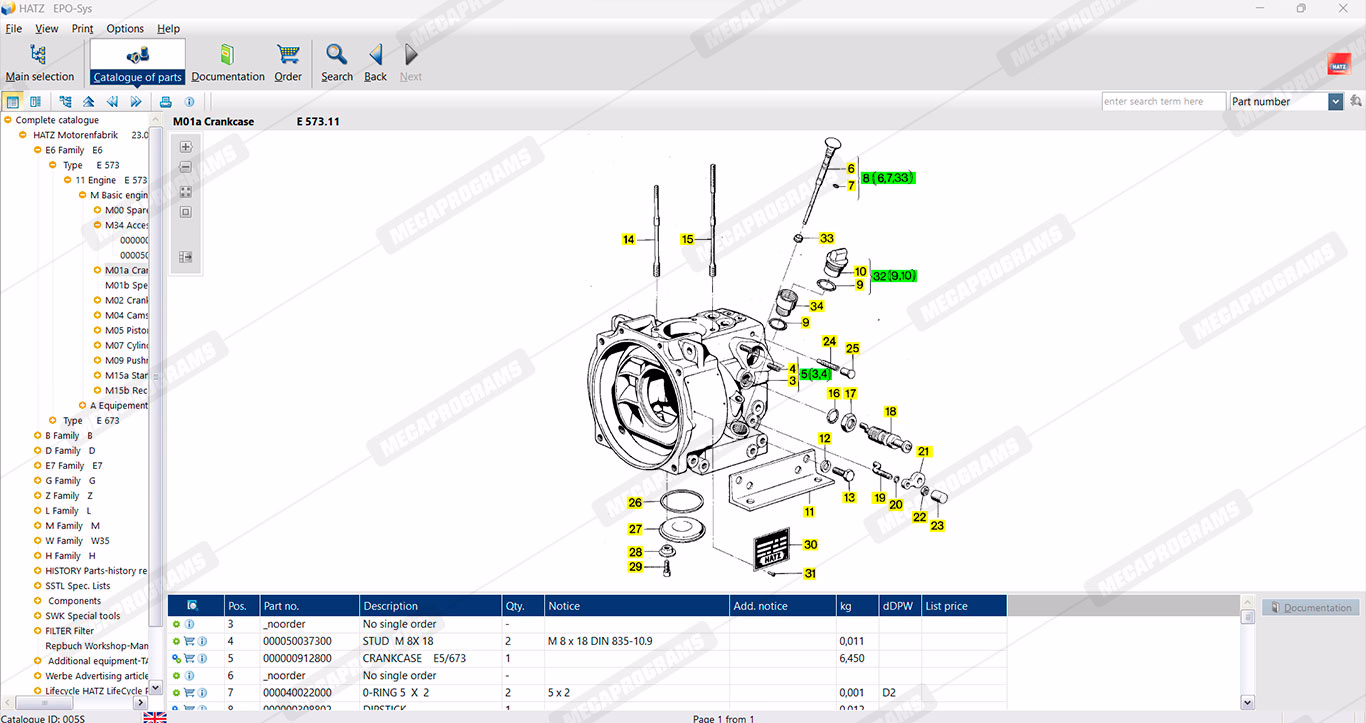The width and height of the screenshot is (1366, 723).
Task: Click the print icon in secondary toolbar
Action: [x=166, y=102]
